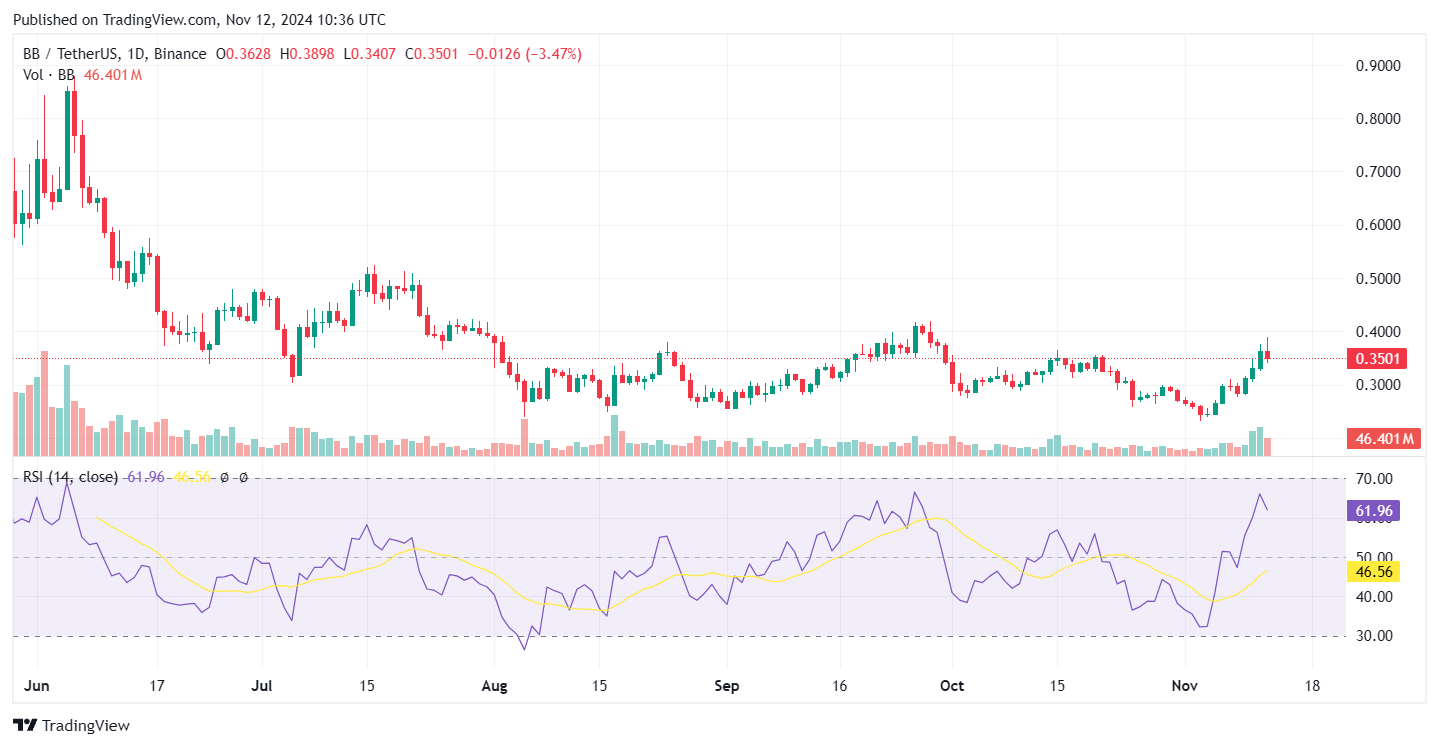Screen dimensions: 1439x747
Task: Click the red 46.401M volume axis tag
Action: pyautogui.click(x=1384, y=438)
